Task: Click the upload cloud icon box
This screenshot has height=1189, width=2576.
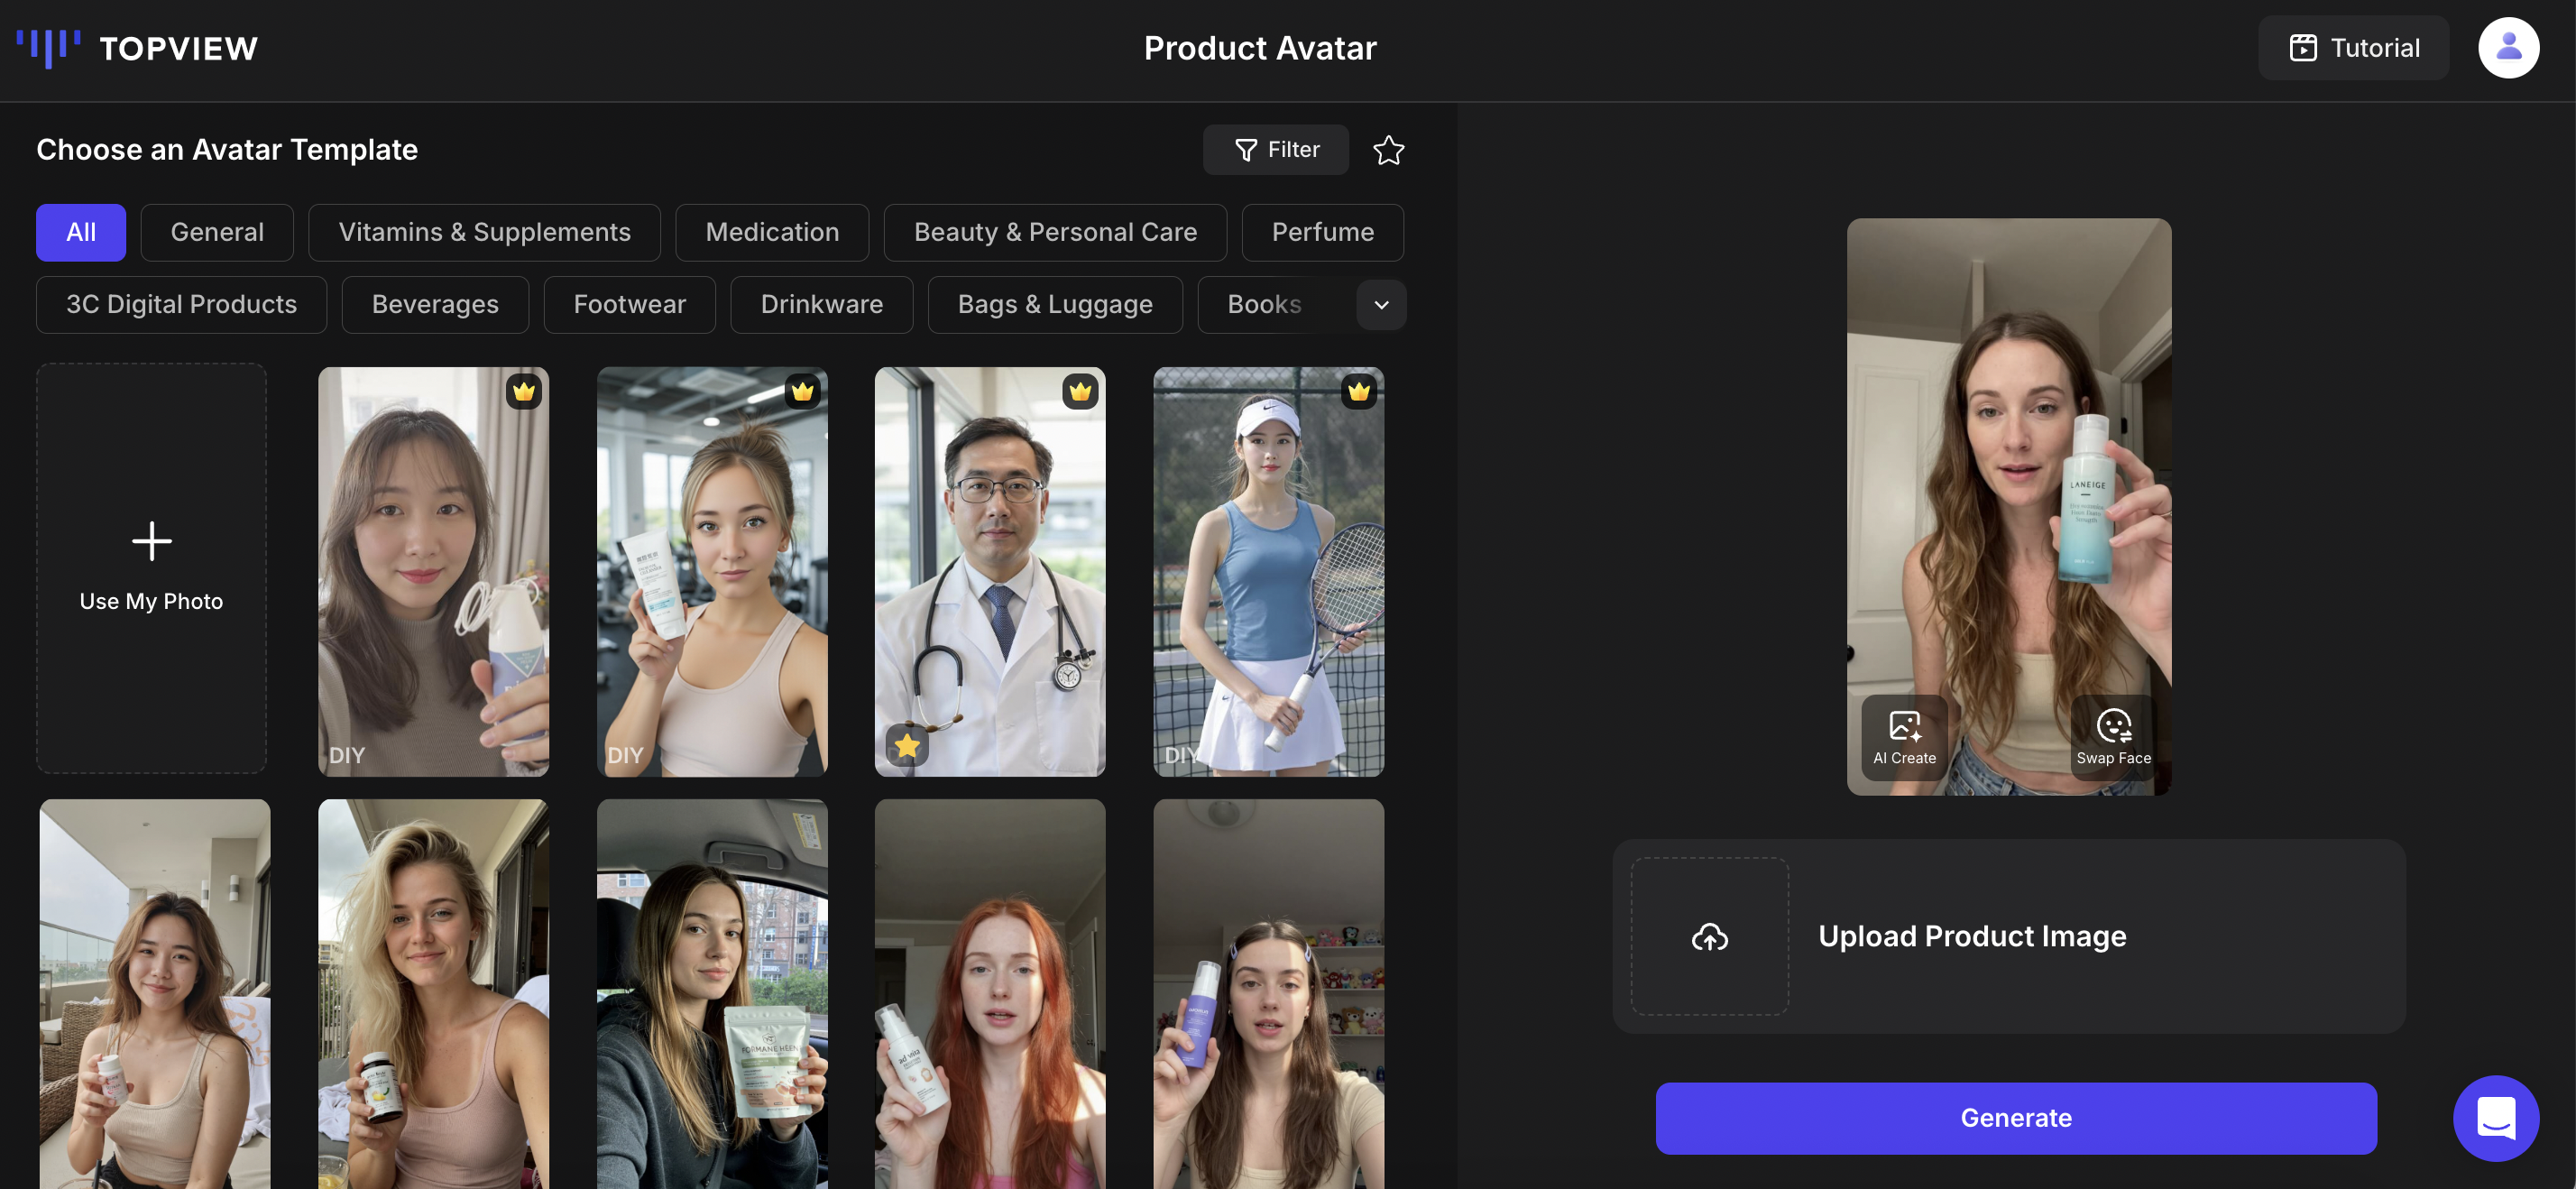Action: click(1709, 936)
